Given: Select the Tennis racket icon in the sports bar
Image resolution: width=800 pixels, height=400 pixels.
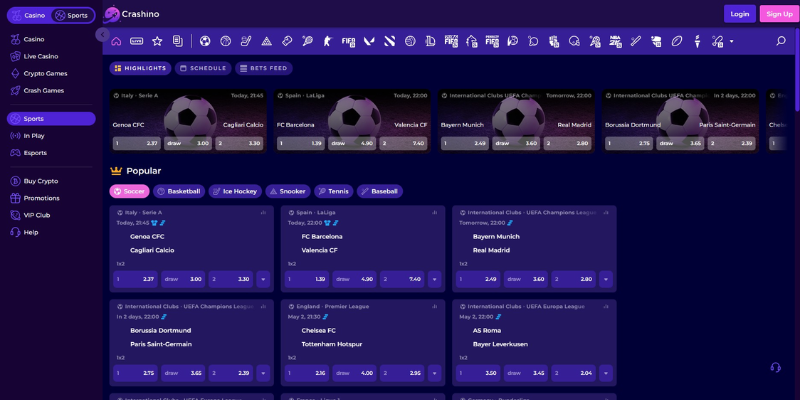Looking at the screenshot, I should (308, 41).
